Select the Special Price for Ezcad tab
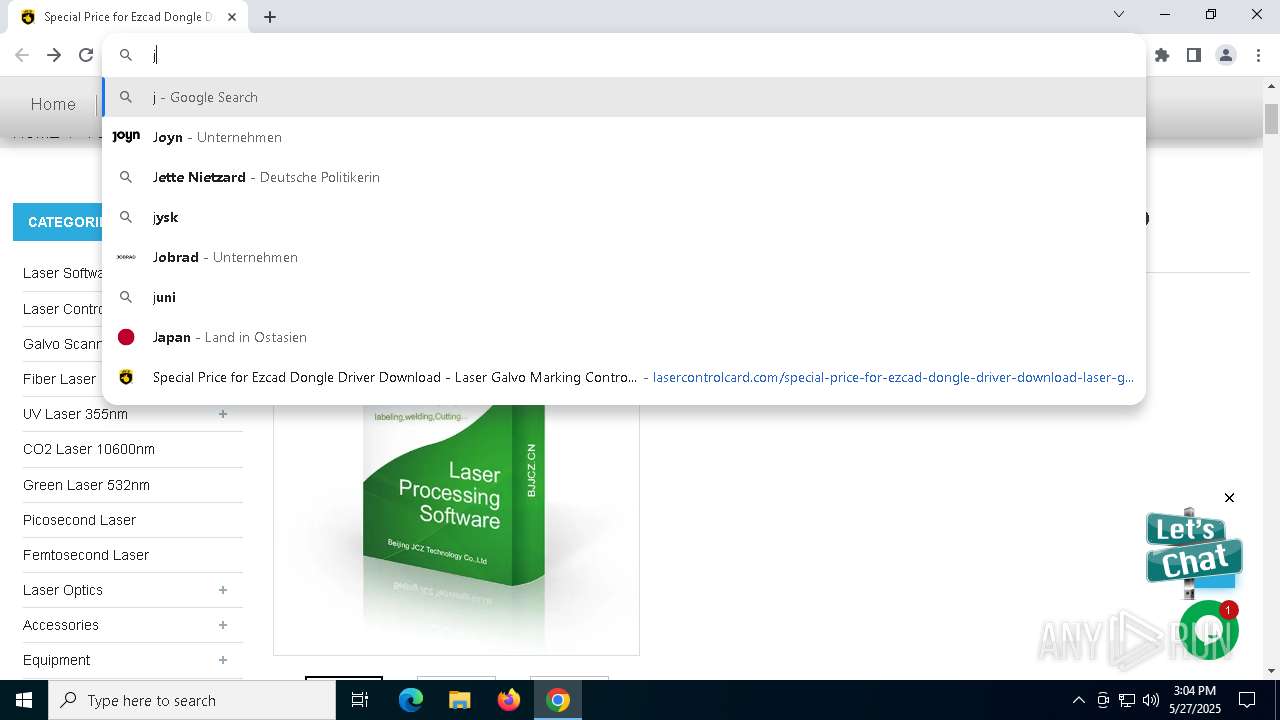Image resolution: width=1280 pixels, height=720 pixels. pyautogui.click(x=128, y=17)
